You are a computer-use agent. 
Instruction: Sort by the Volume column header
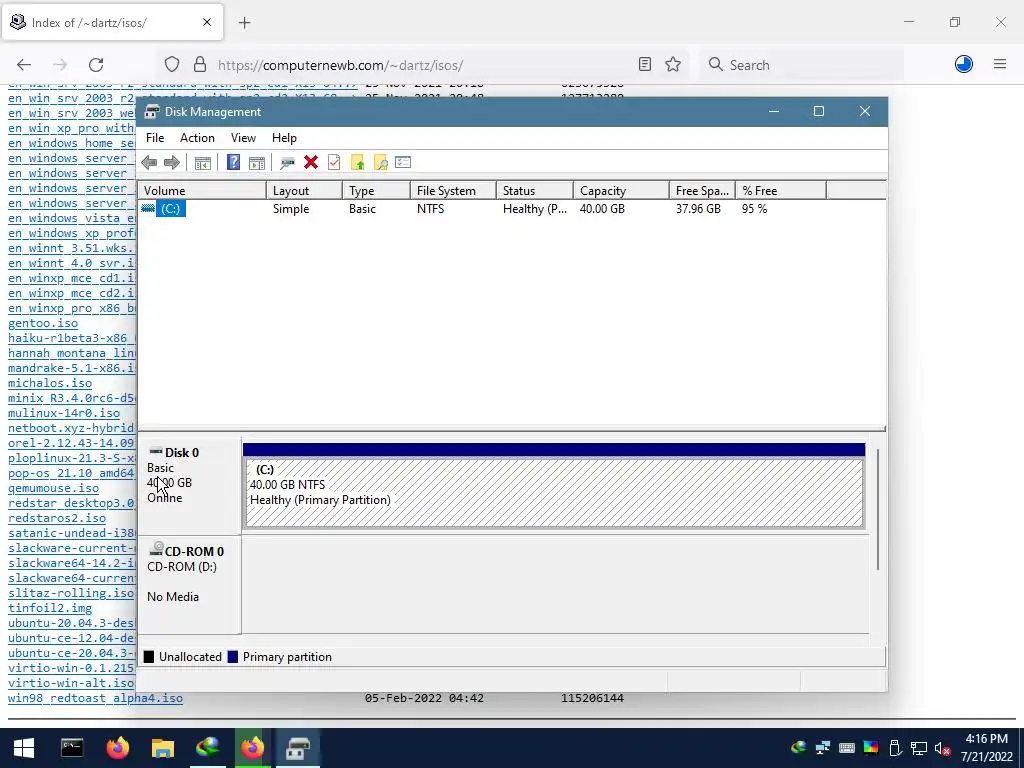coord(202,191)
